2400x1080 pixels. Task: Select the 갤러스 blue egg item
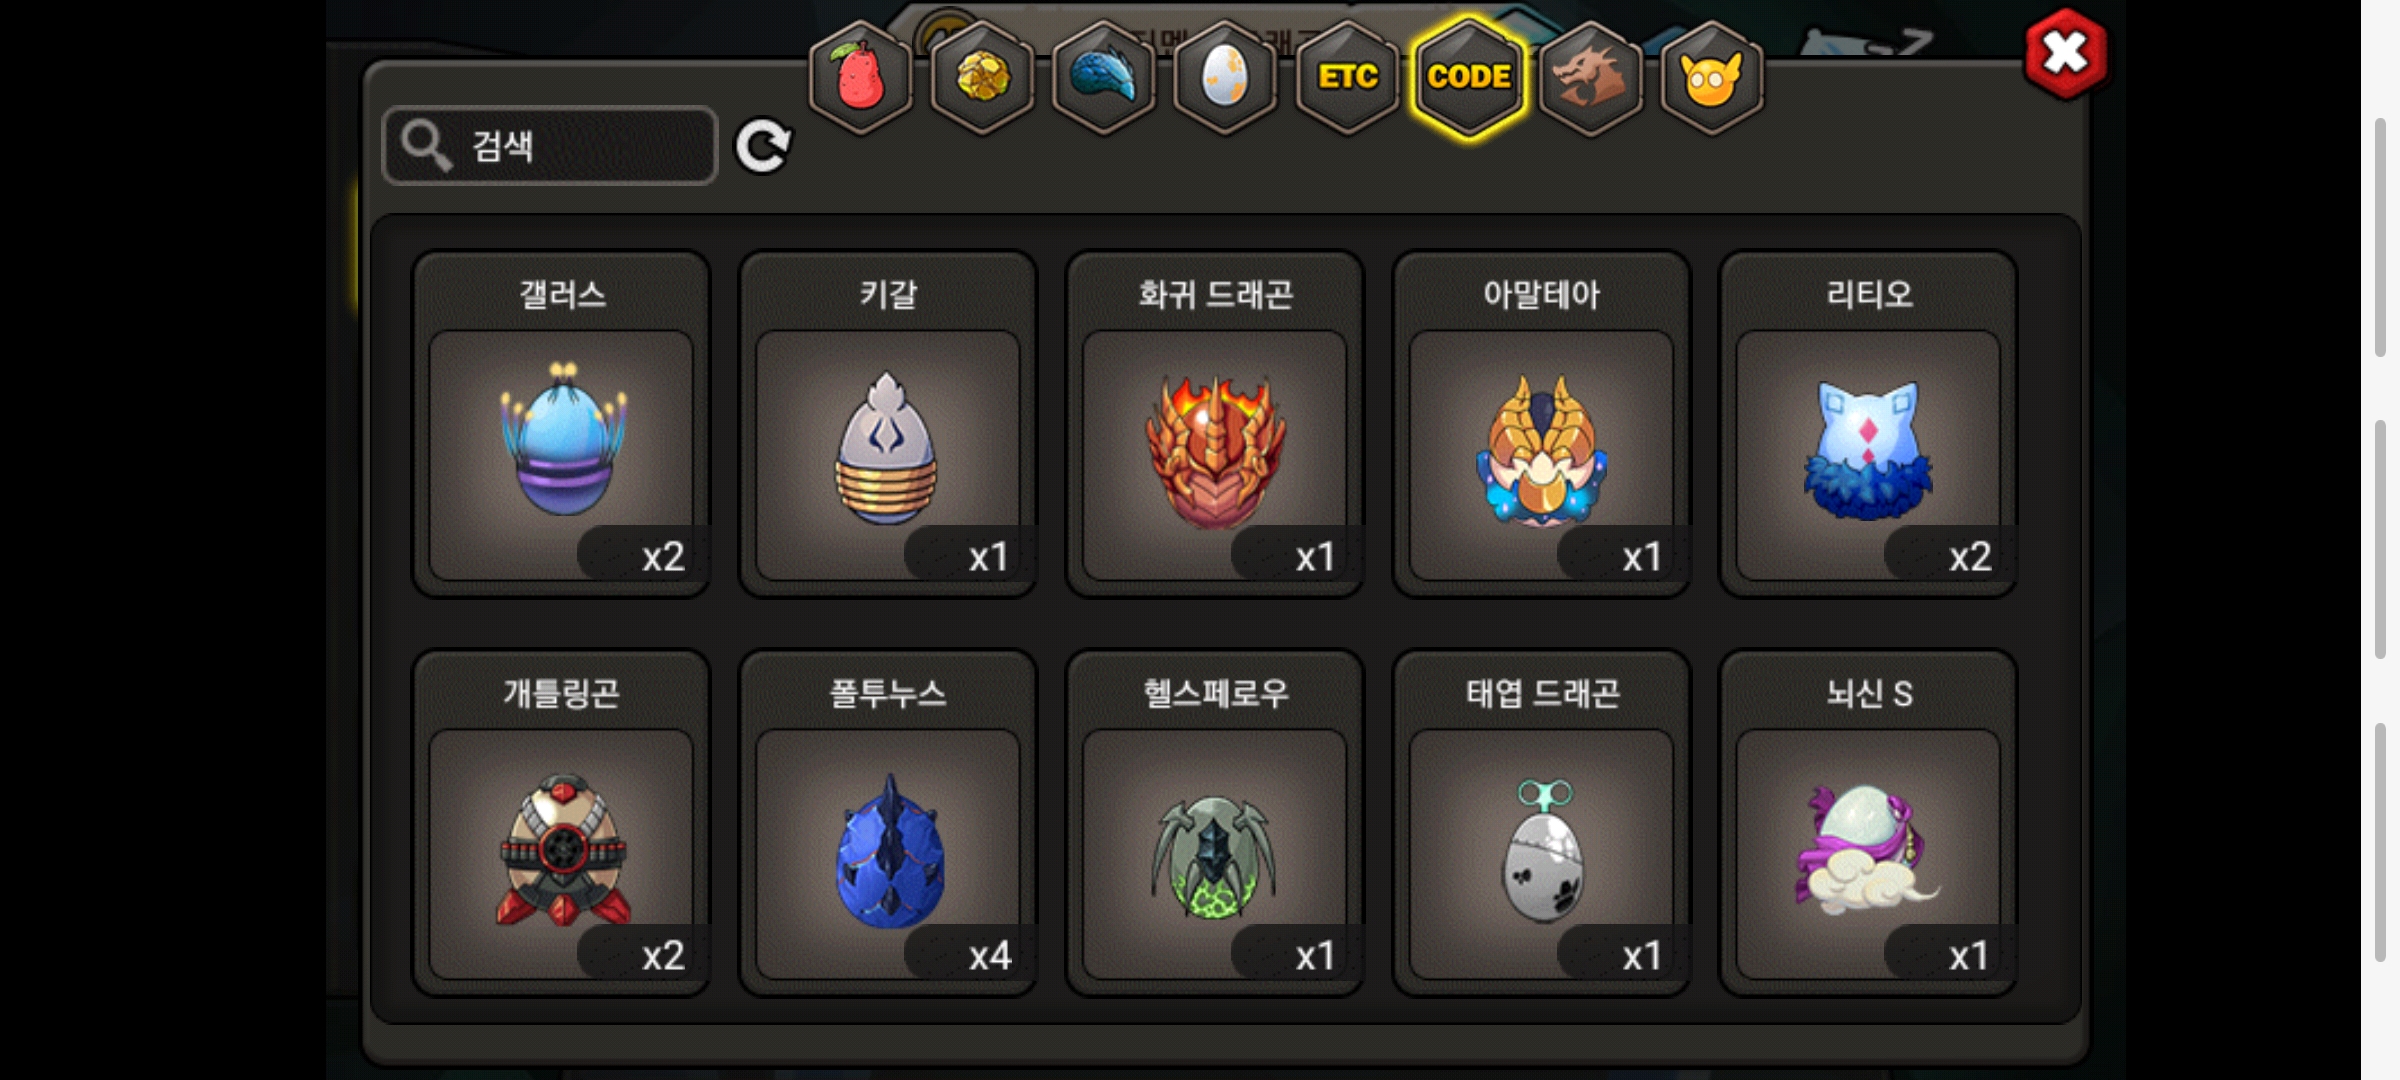coord(561,424)
